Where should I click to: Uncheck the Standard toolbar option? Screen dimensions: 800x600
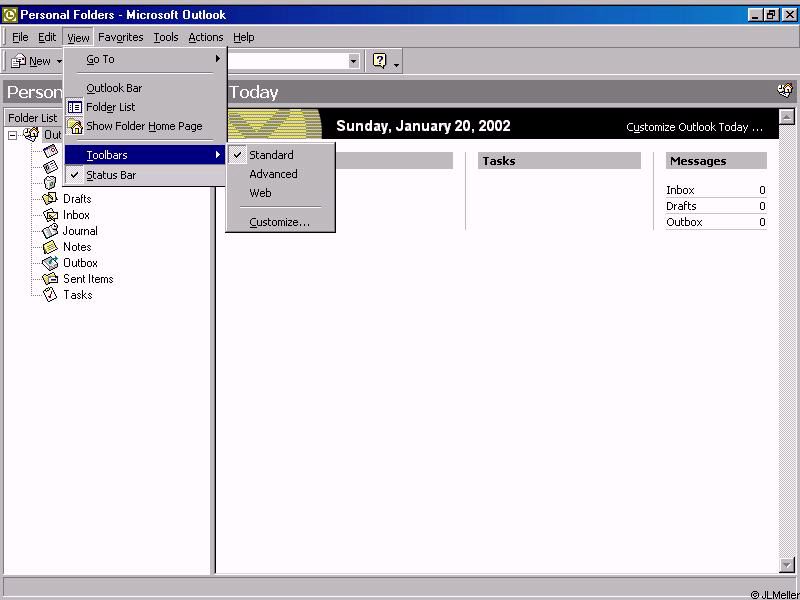pyautogui.click(x=280, y=155)
